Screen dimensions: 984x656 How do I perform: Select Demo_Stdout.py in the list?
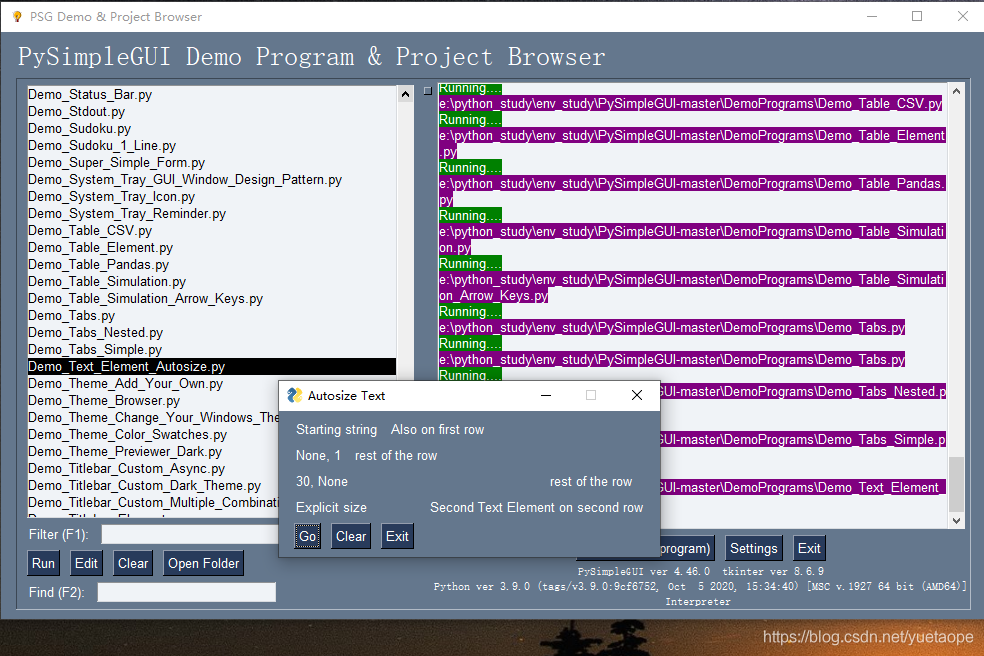211,111
